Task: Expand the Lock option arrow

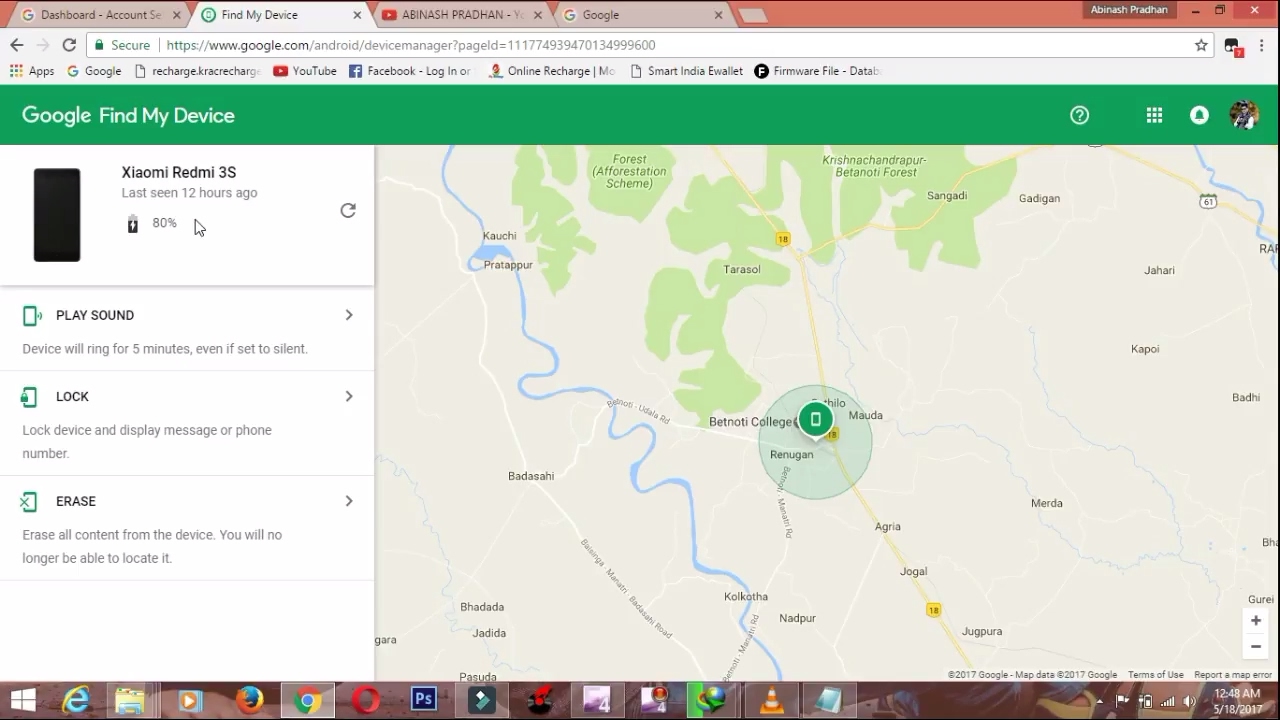Action: (349, 396)
